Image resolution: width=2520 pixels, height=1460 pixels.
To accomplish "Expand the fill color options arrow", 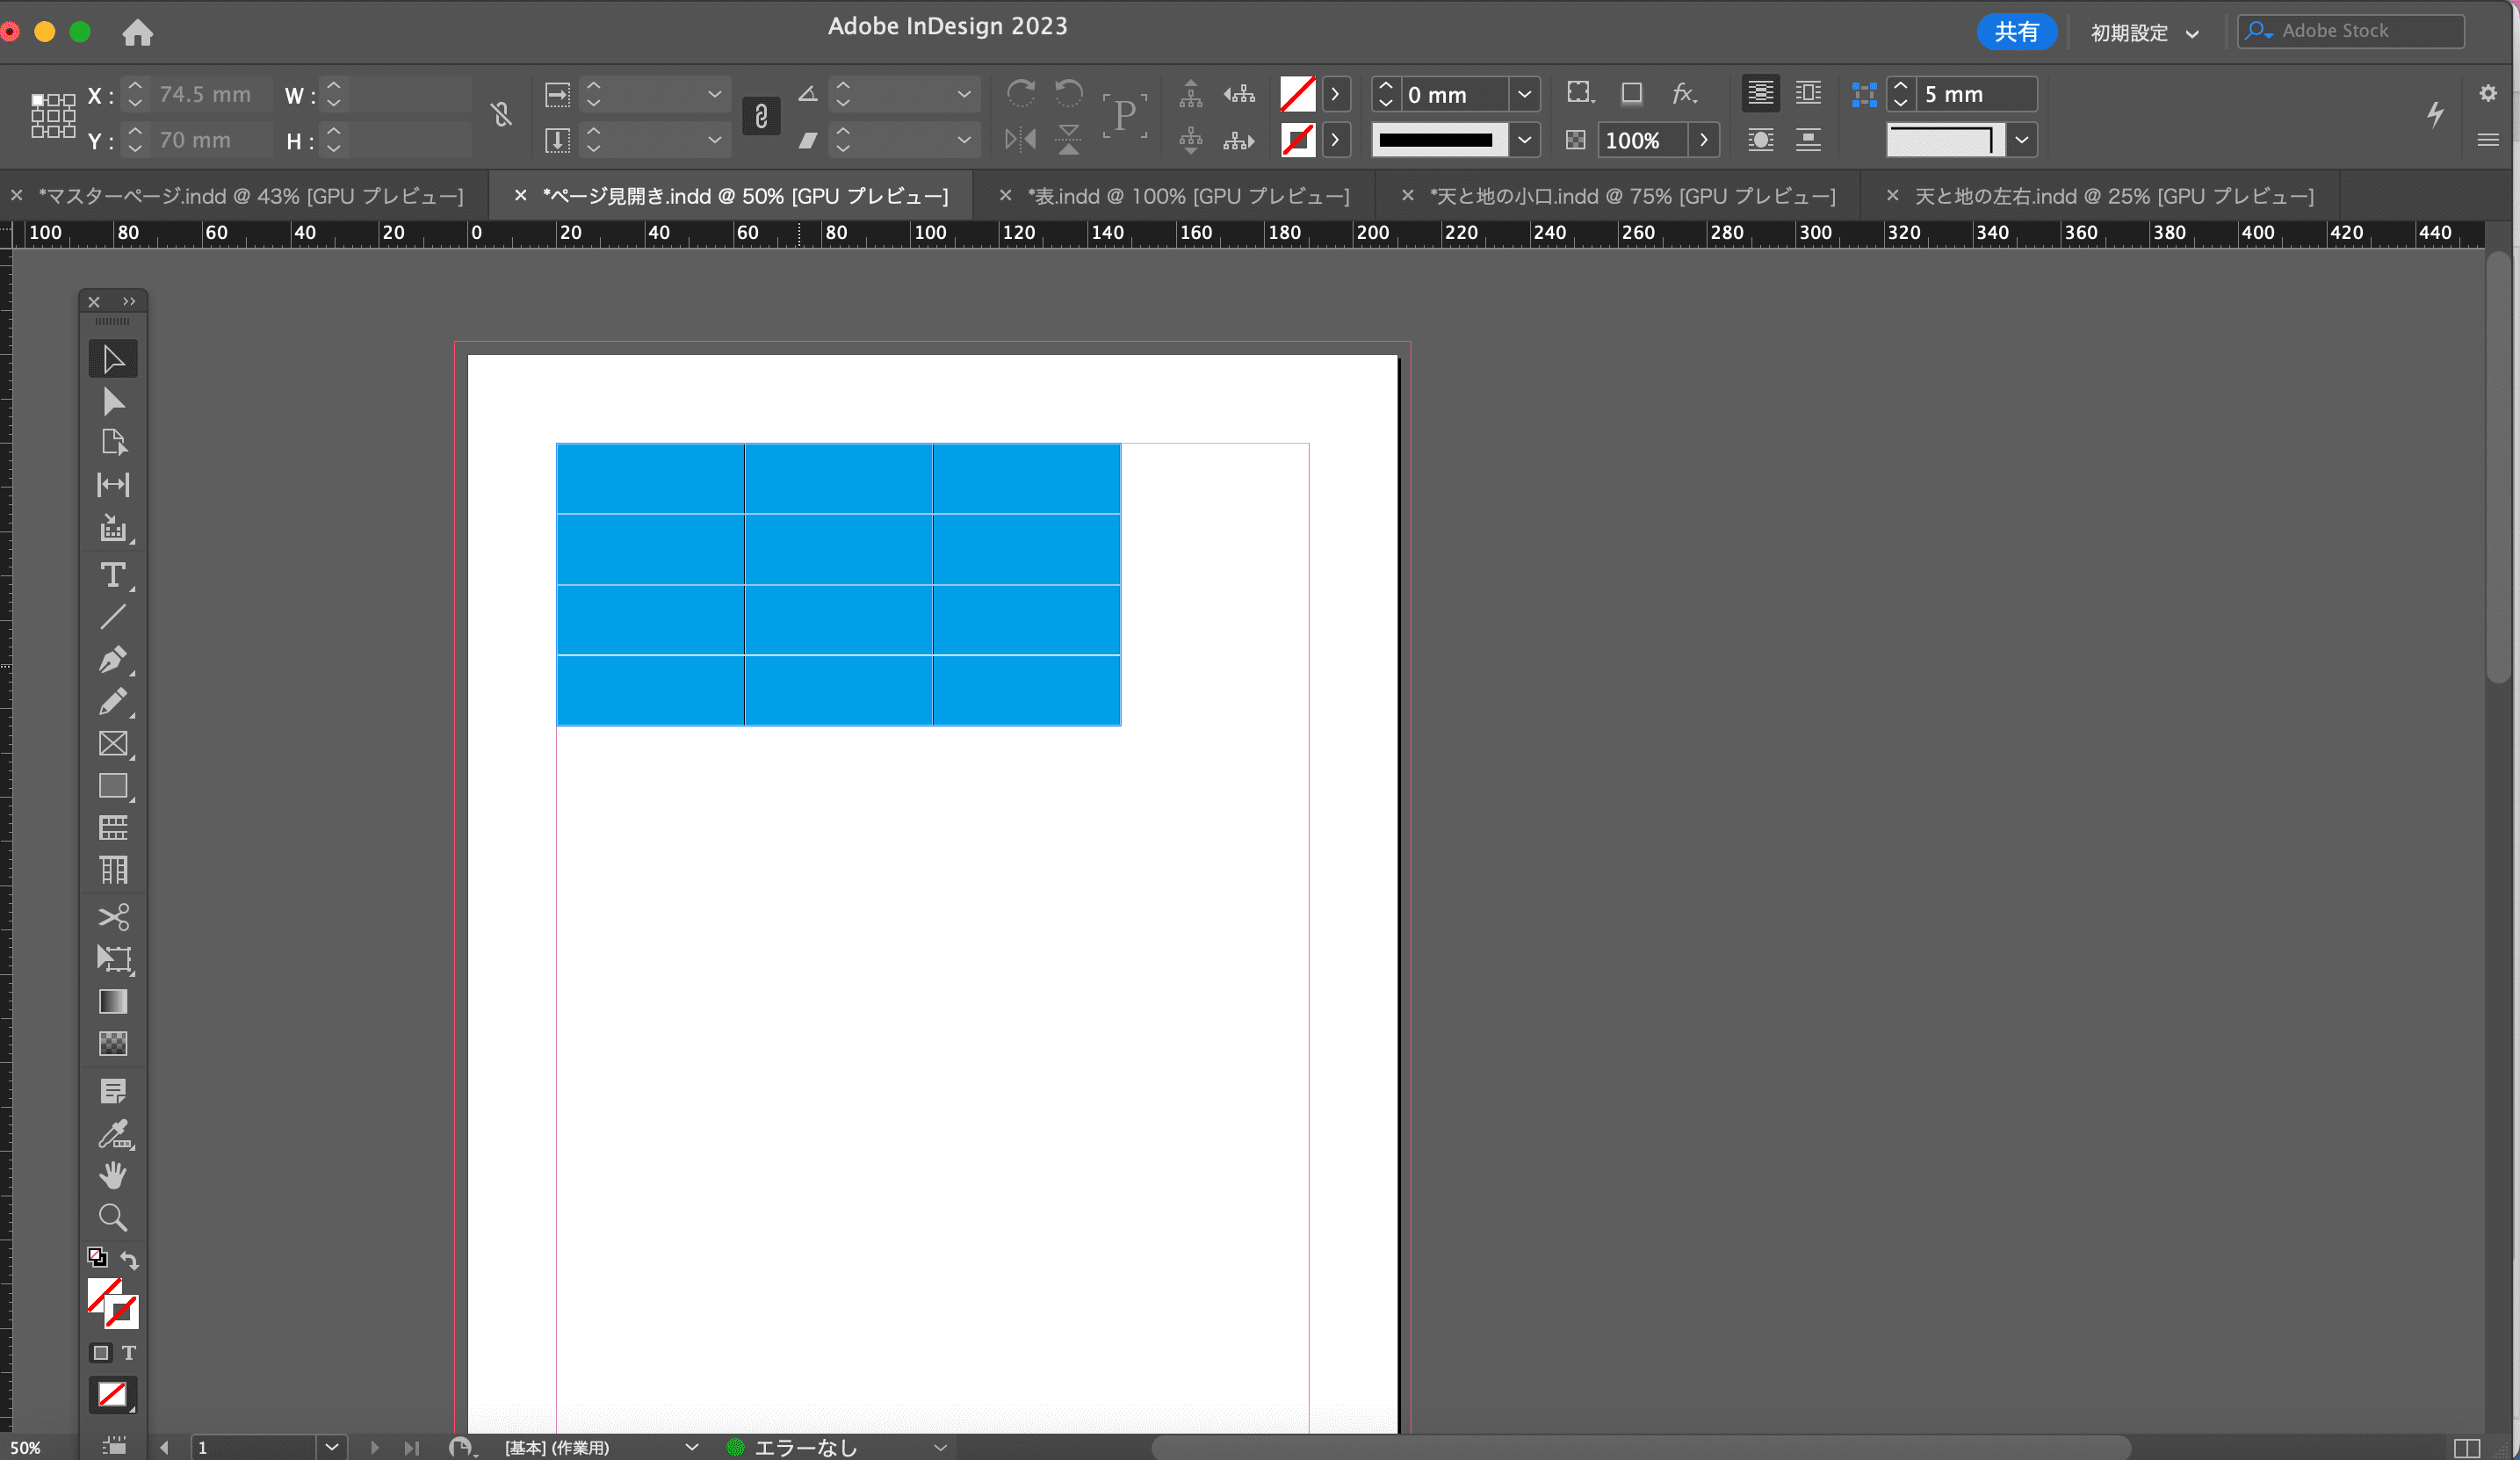I will click(x=1335, y=94).
